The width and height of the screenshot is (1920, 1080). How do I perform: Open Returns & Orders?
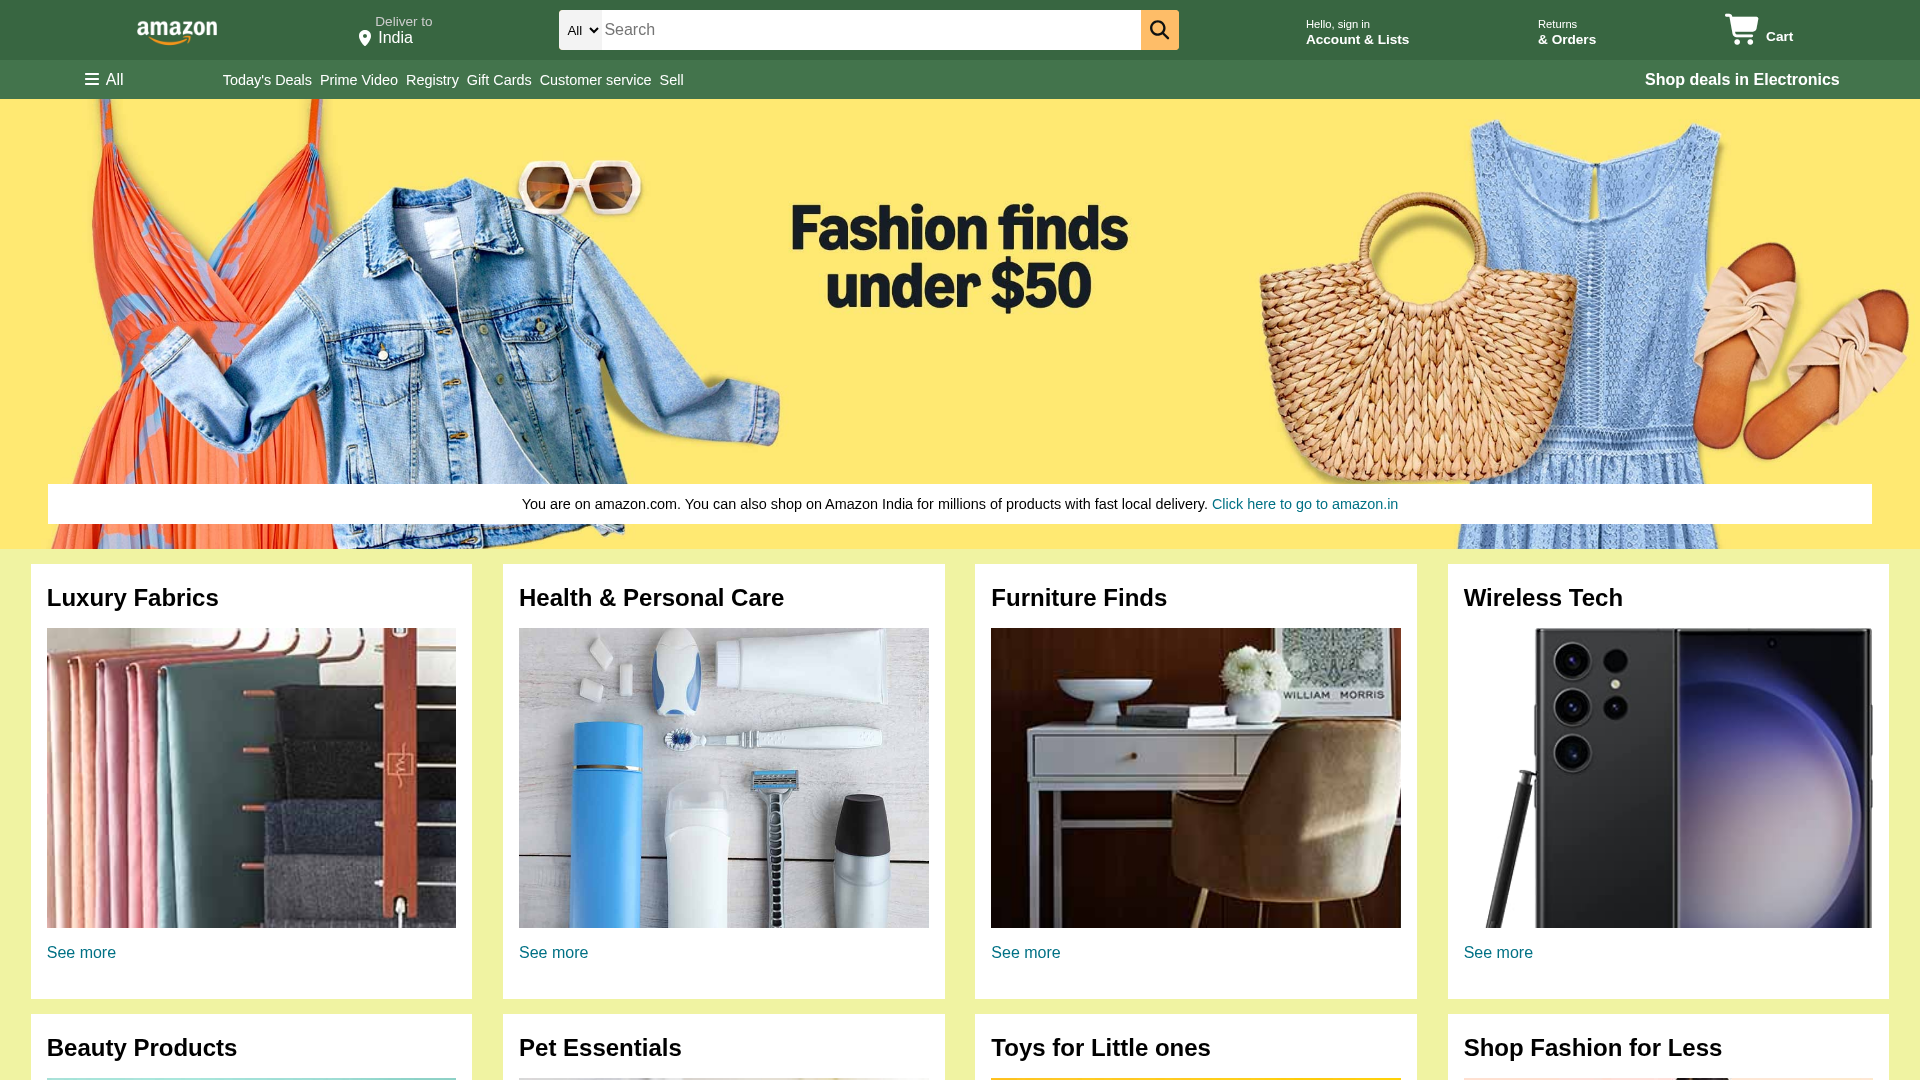pyautogui.click(x=1567, y=32)
